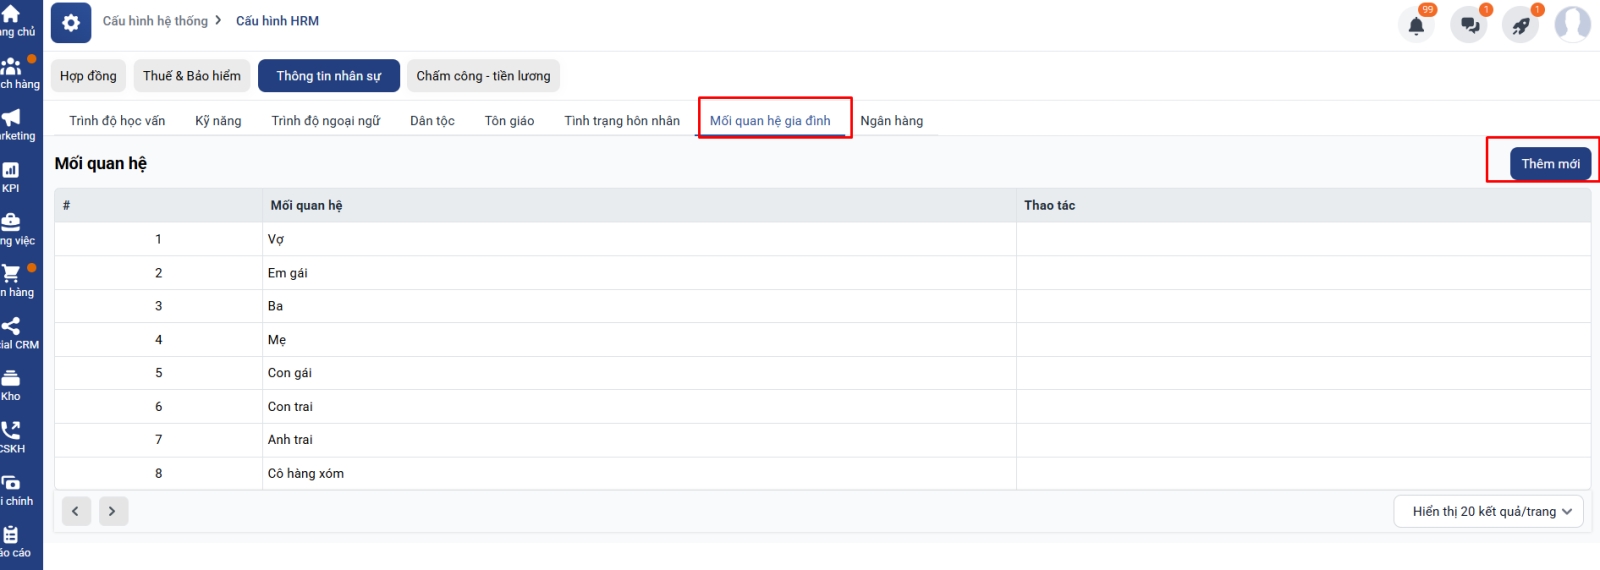Image resolution: width=1600 pixels, height=570 pixels.
Task: Switch to the Ngân hàng tab
Action: pyautogui.click(x=891, y=121)
